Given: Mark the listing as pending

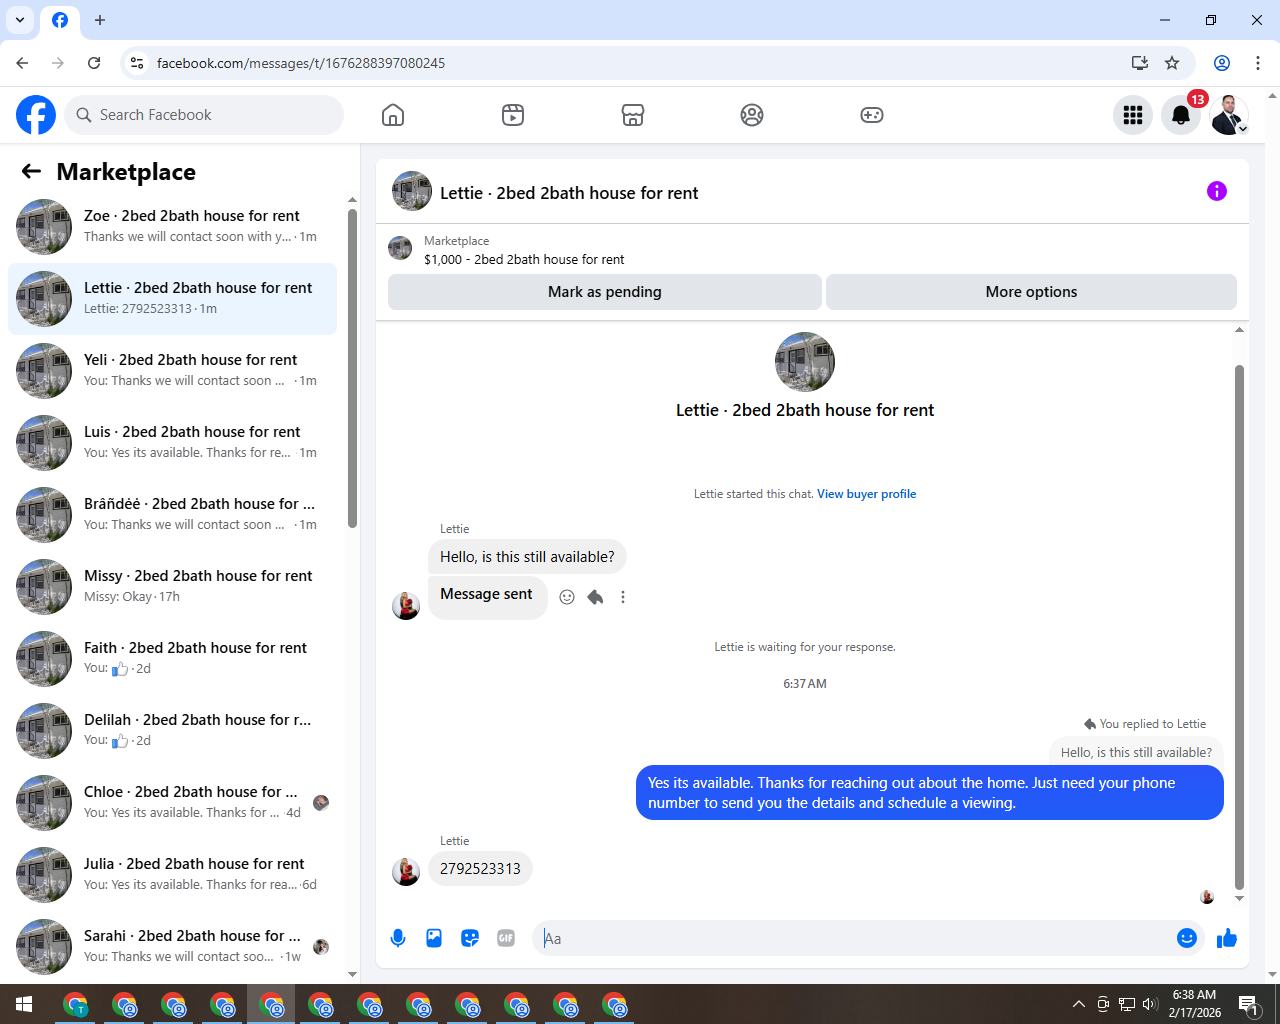Looking at the screenshot, I should (605, 292).
